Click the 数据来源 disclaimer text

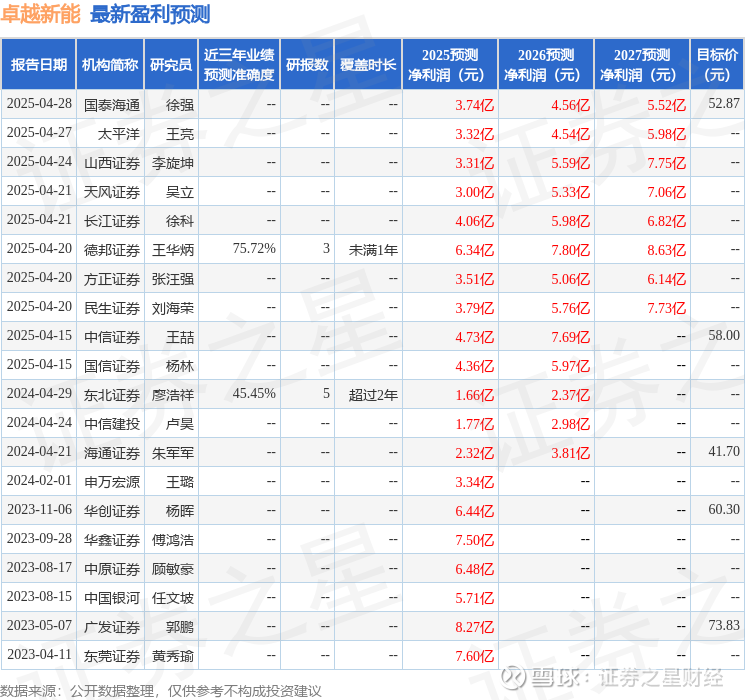pyautogui.click(x=161, y=691)
